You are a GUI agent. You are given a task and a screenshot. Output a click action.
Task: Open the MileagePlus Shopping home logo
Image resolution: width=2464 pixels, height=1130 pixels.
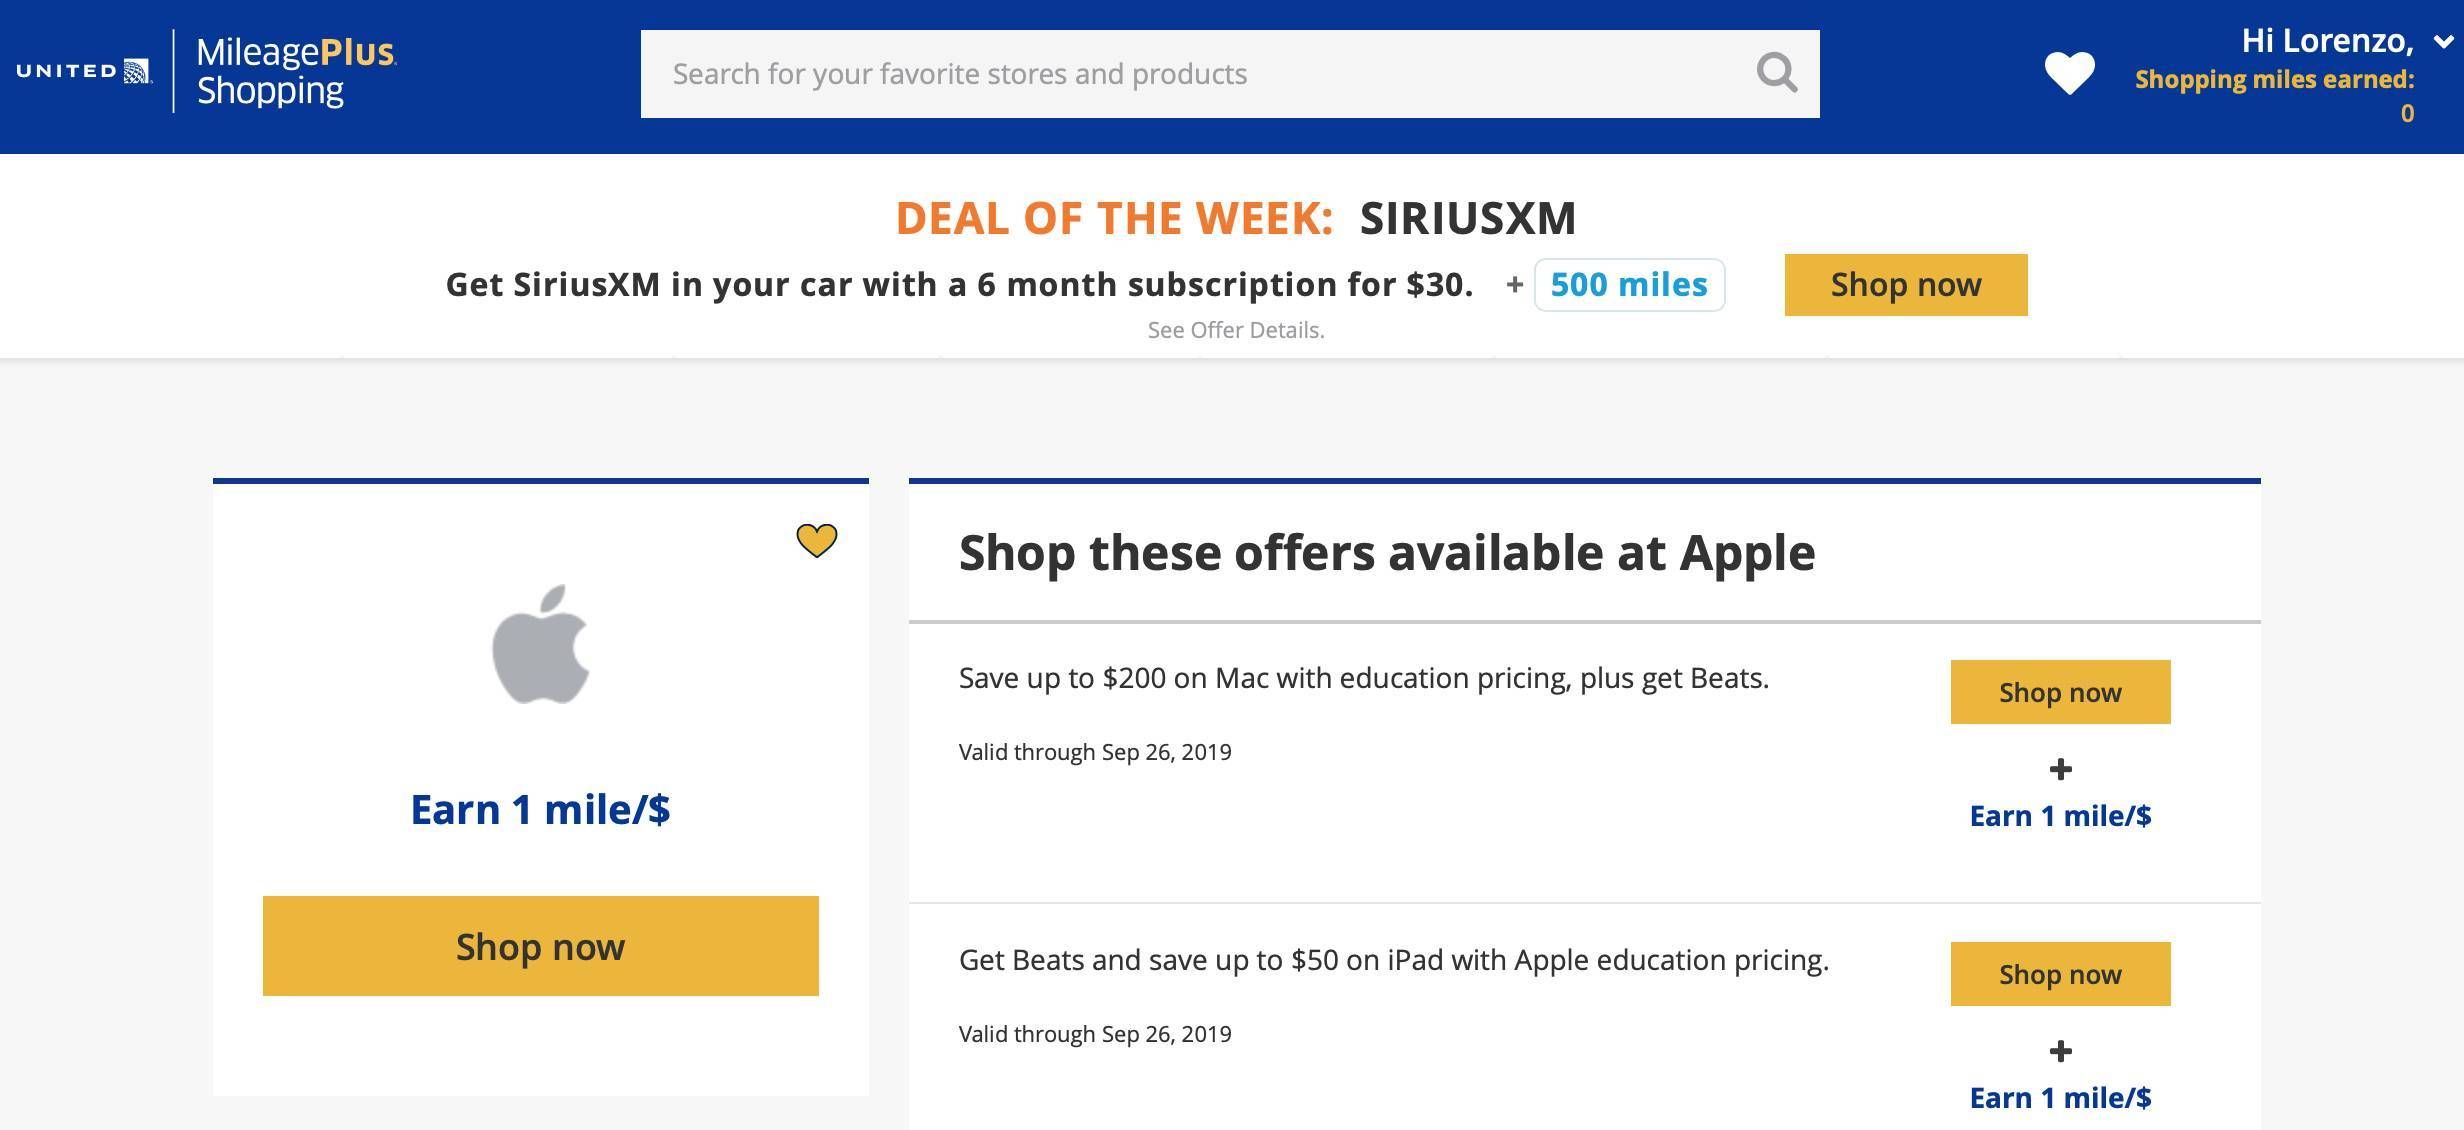(x=296, y=71)
